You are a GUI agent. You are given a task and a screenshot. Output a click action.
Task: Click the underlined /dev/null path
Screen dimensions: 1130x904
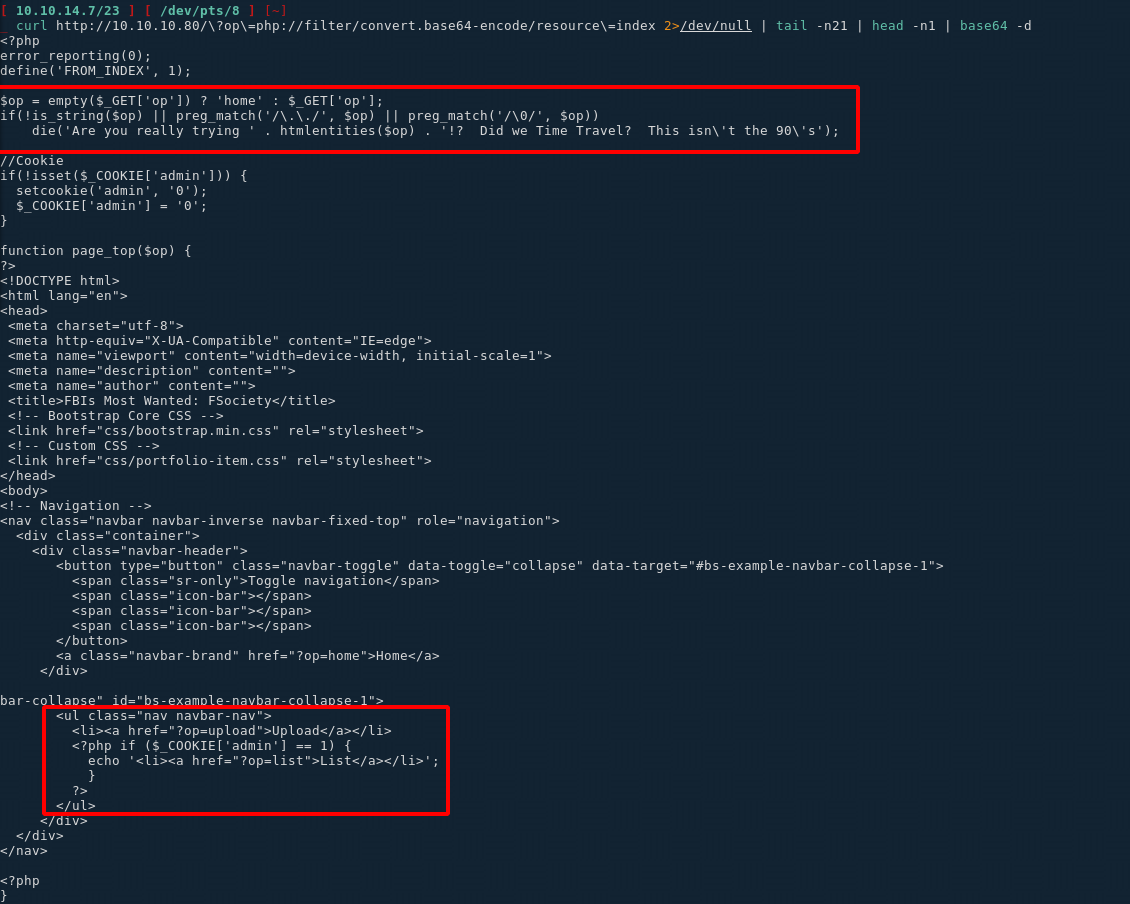pyautogui.click(x=716, y=26)
